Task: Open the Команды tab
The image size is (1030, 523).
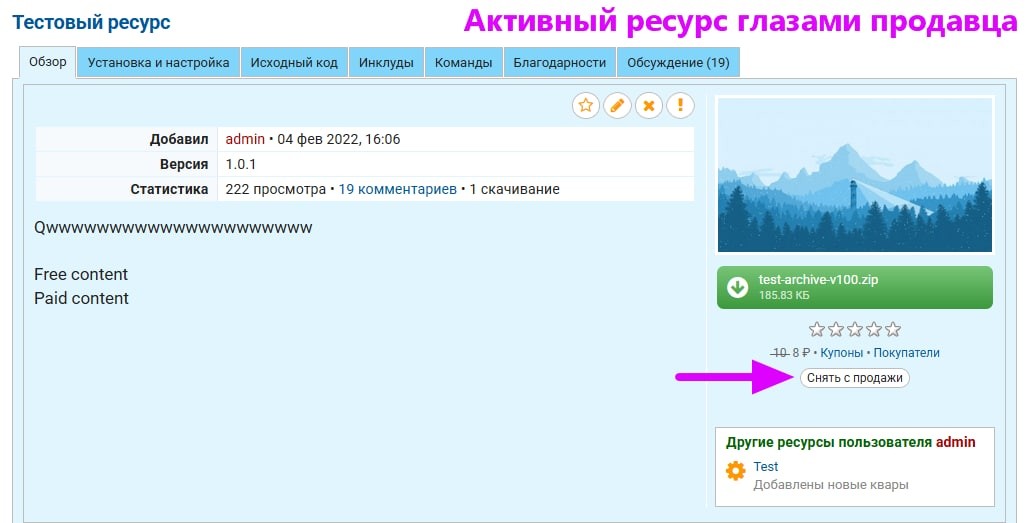Action: [x=463, y=62]
